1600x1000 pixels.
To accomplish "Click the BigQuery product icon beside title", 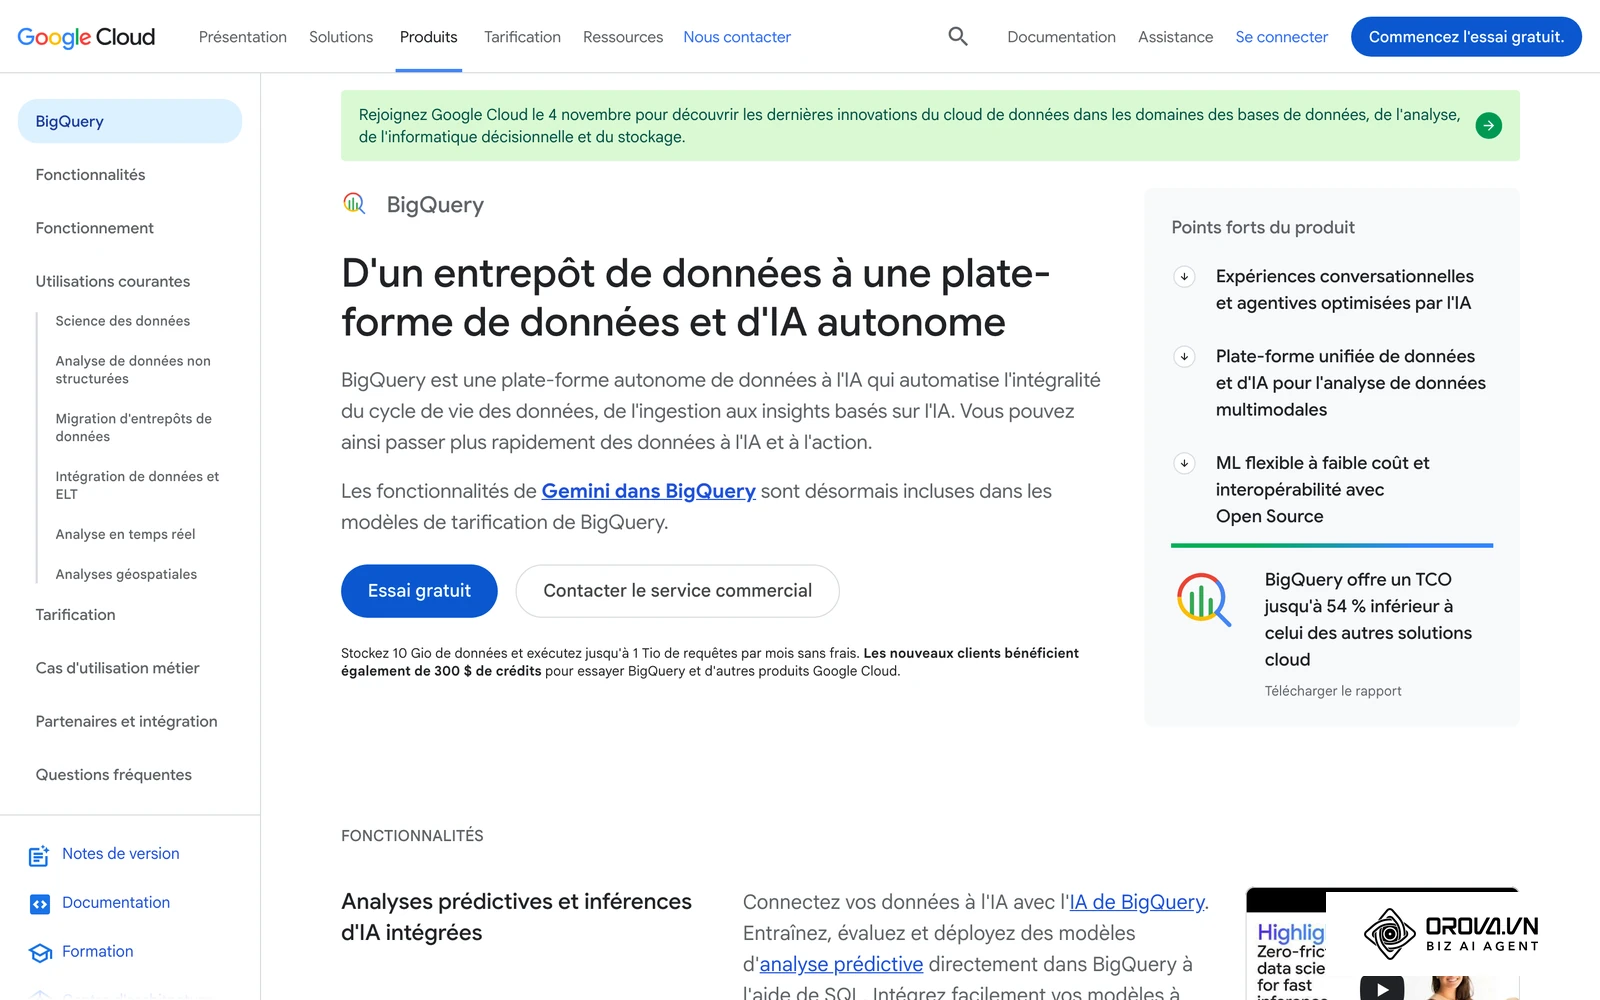I will click(x=355, y=204).
